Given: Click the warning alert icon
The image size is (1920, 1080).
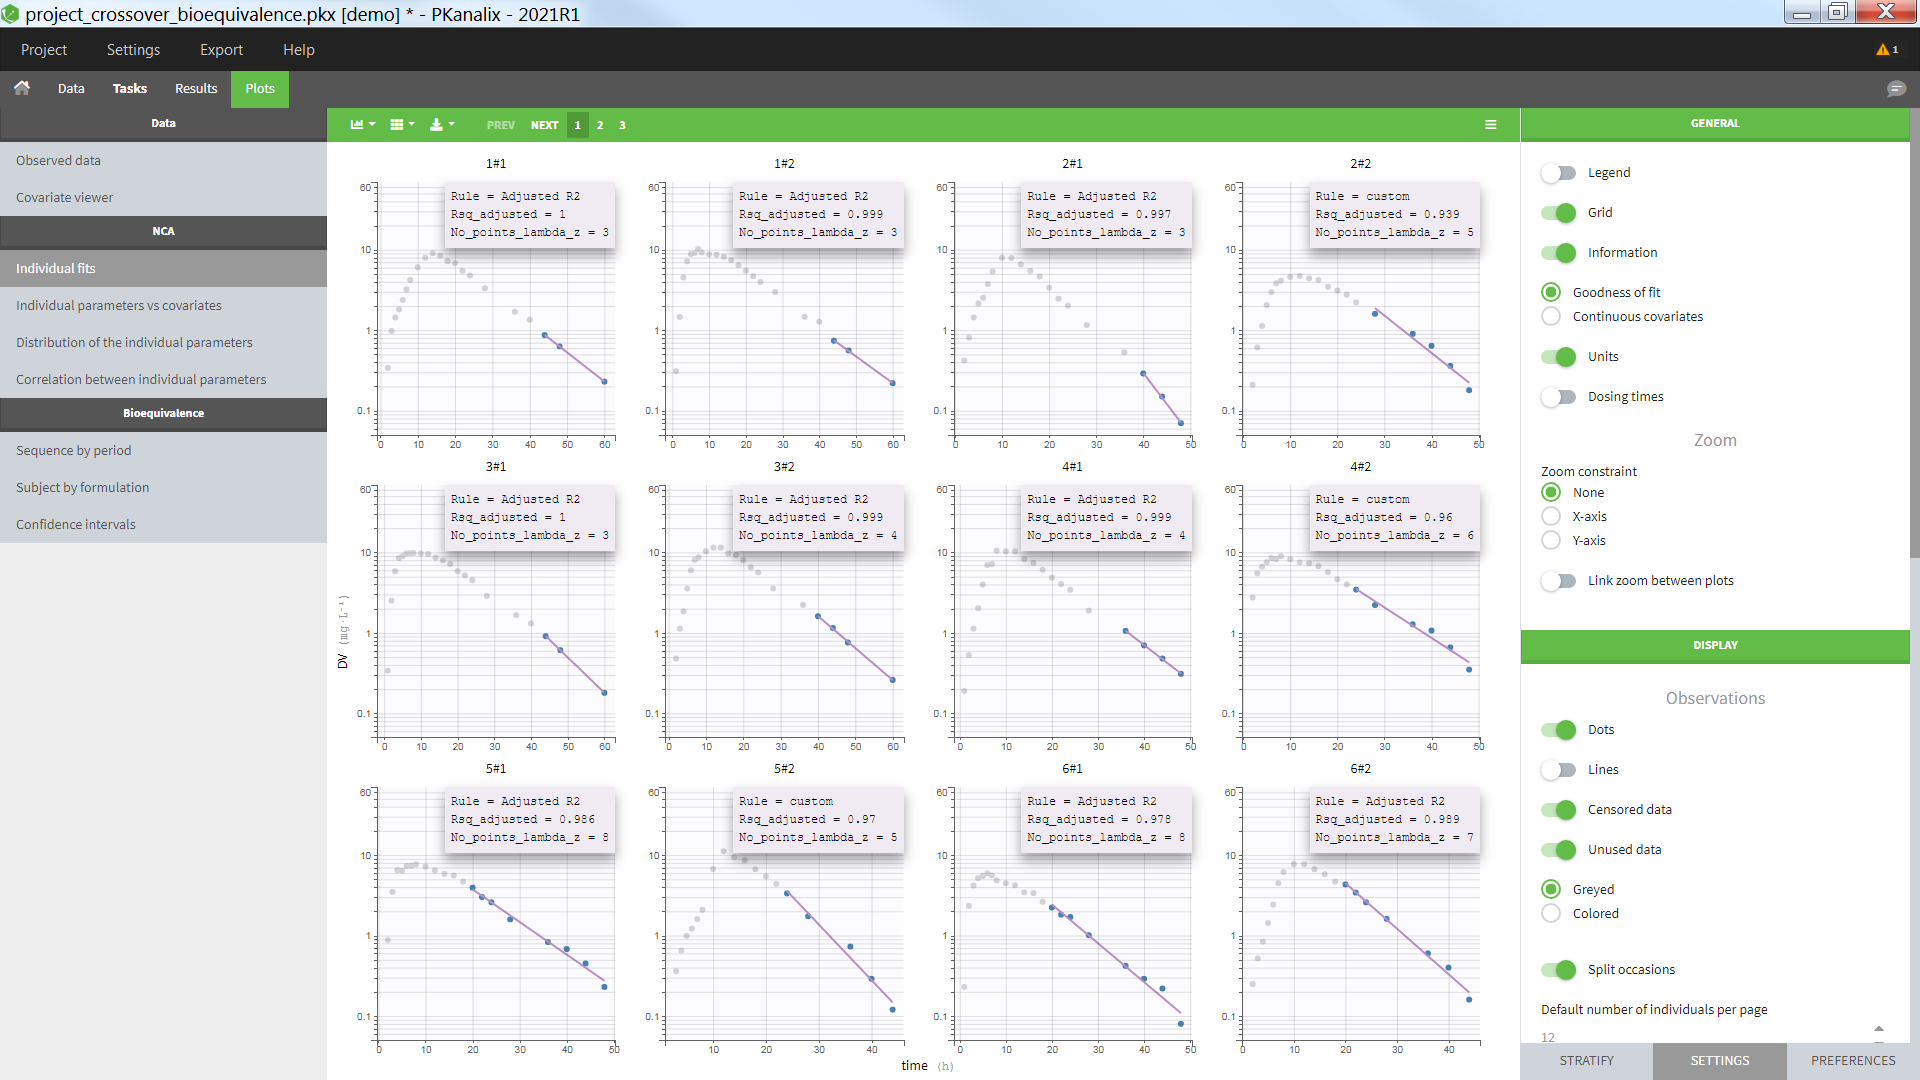Looking at the screenshot, I should click(x=1886, y=49).
